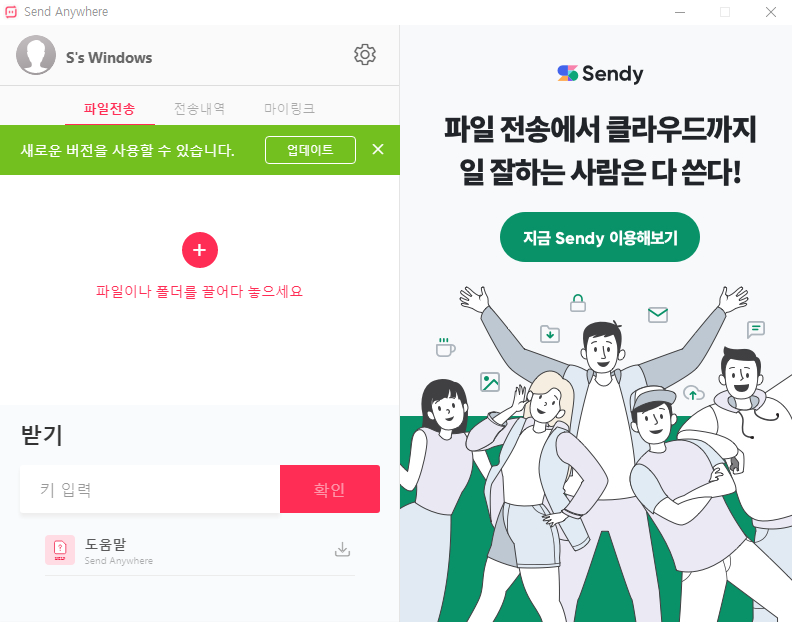Click the 업데이트 update button
This screenshot has height=622, width=792.
[x=310, y=150]
